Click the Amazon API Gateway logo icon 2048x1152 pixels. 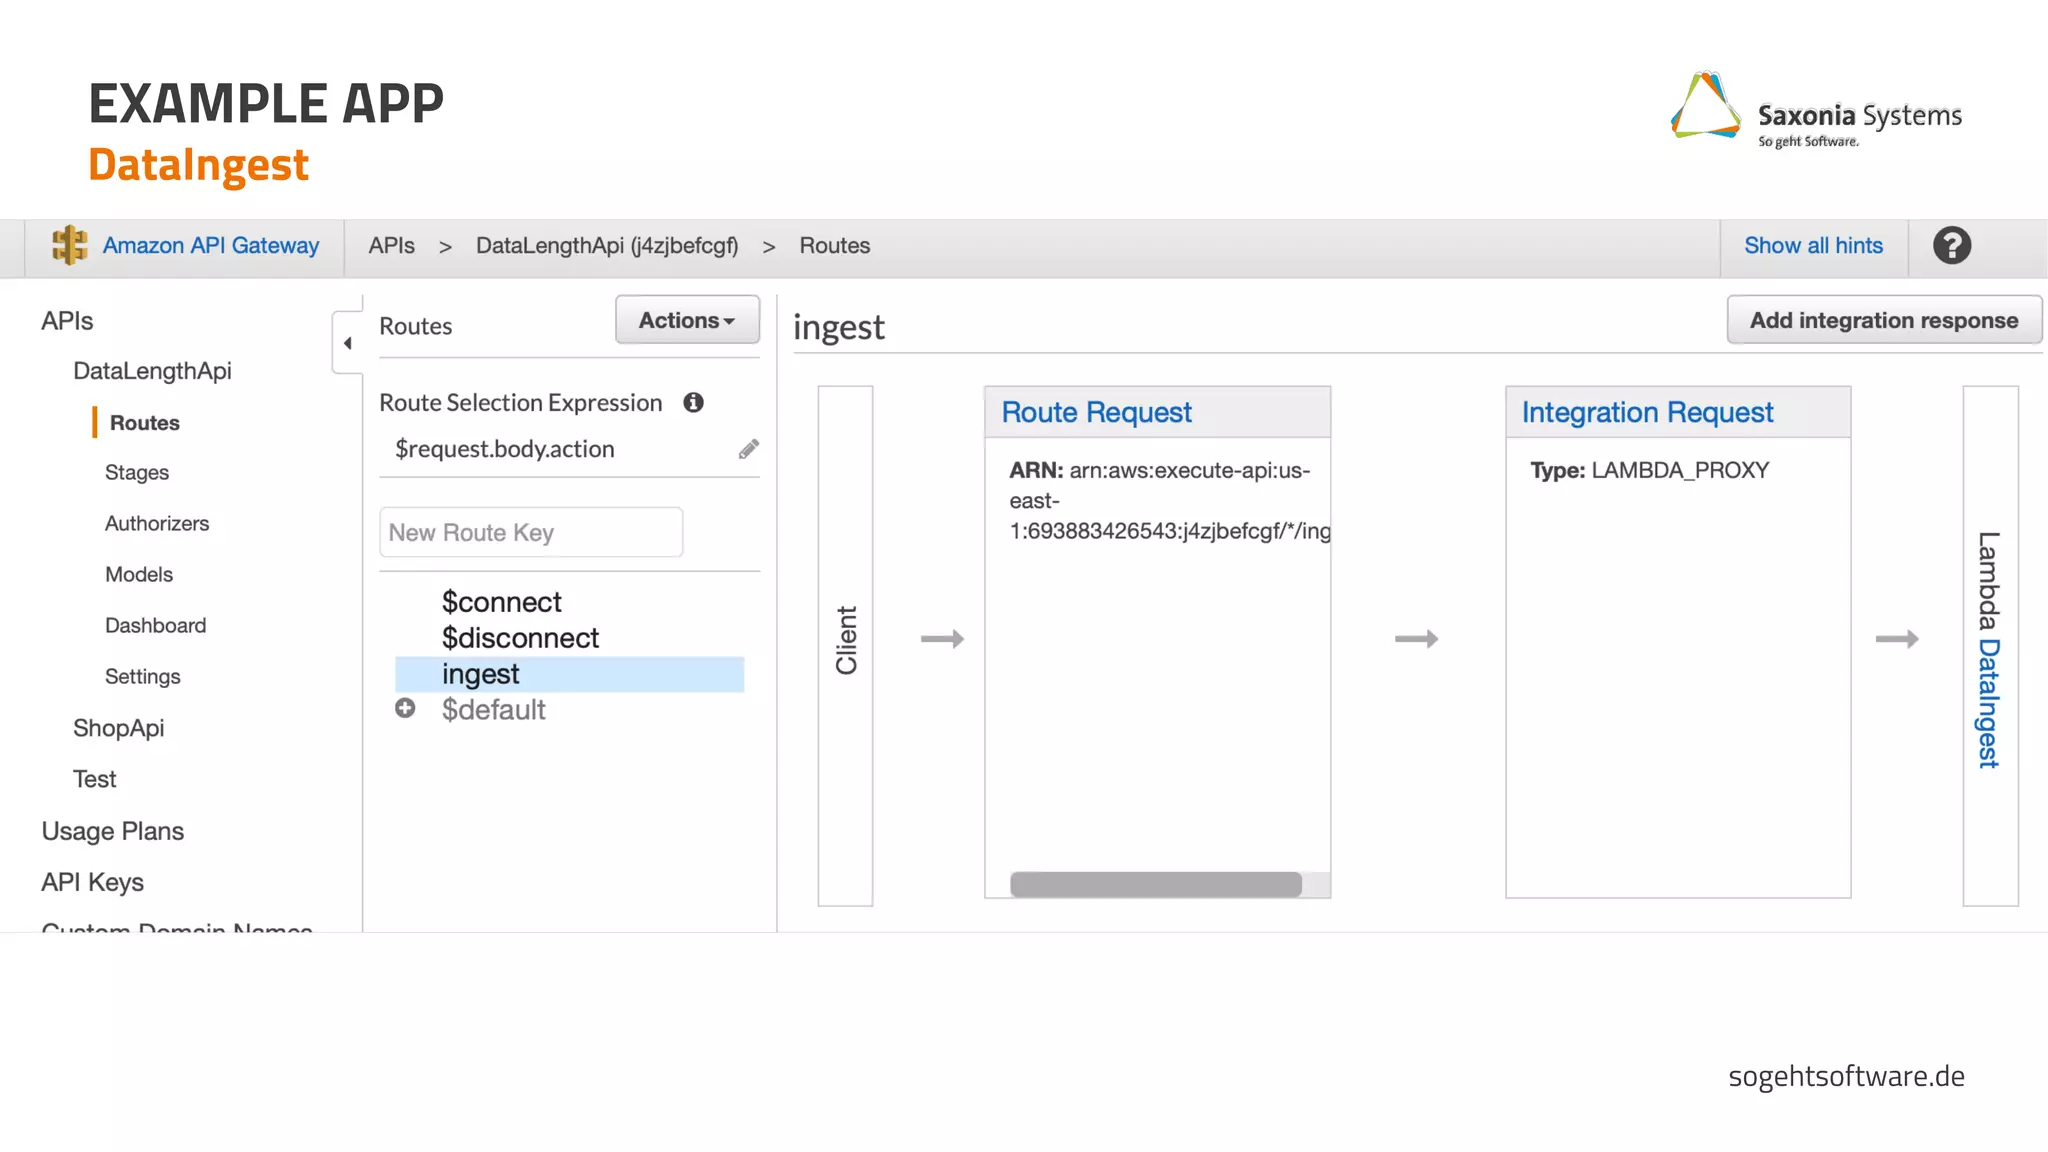[69, 245]
